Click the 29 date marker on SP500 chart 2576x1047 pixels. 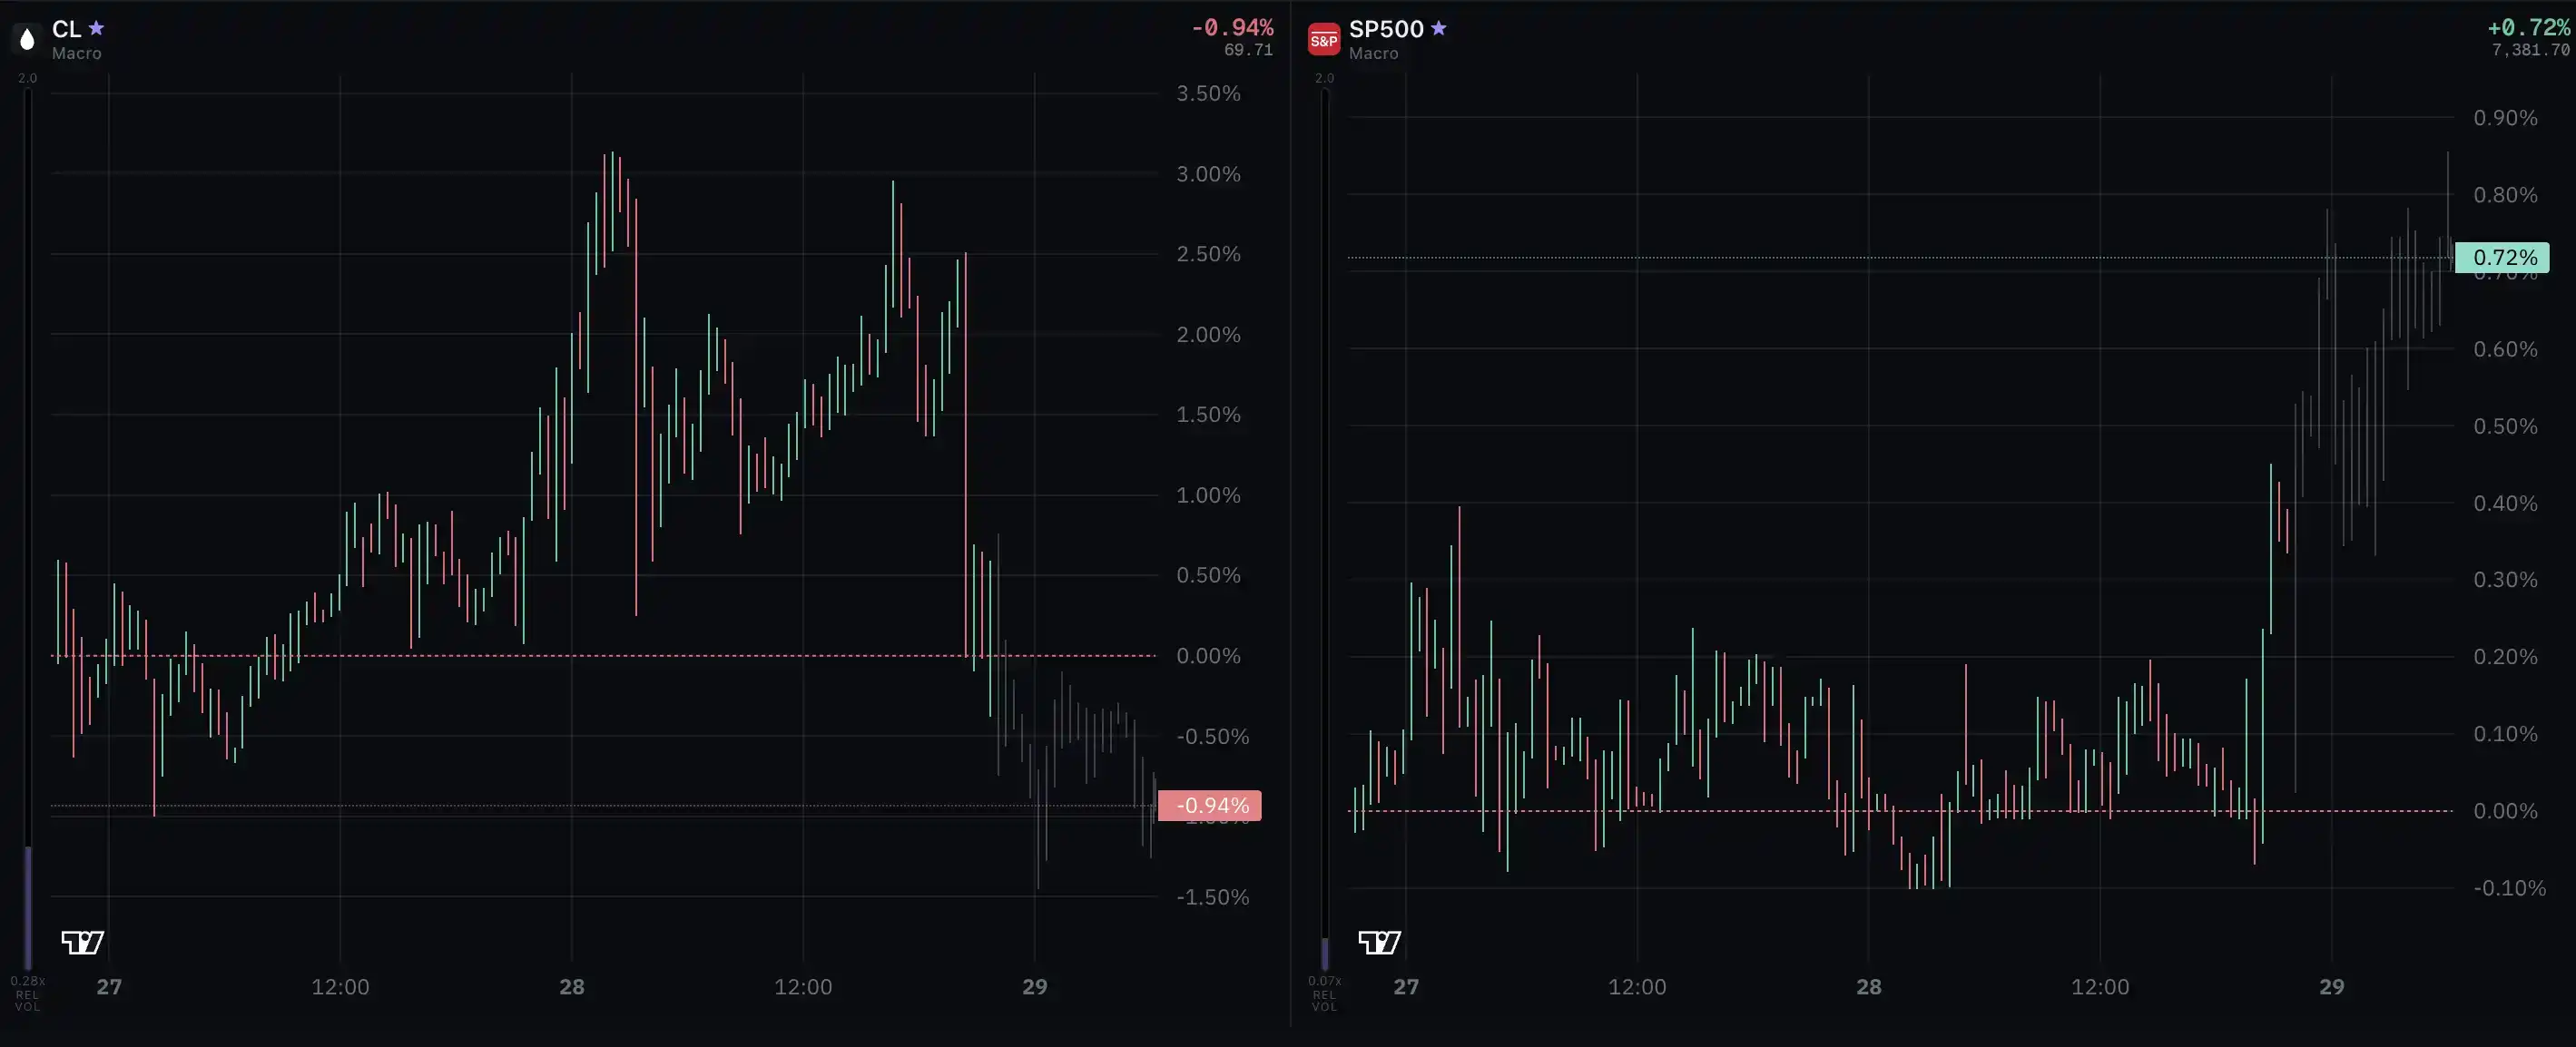pos(2331,987)
